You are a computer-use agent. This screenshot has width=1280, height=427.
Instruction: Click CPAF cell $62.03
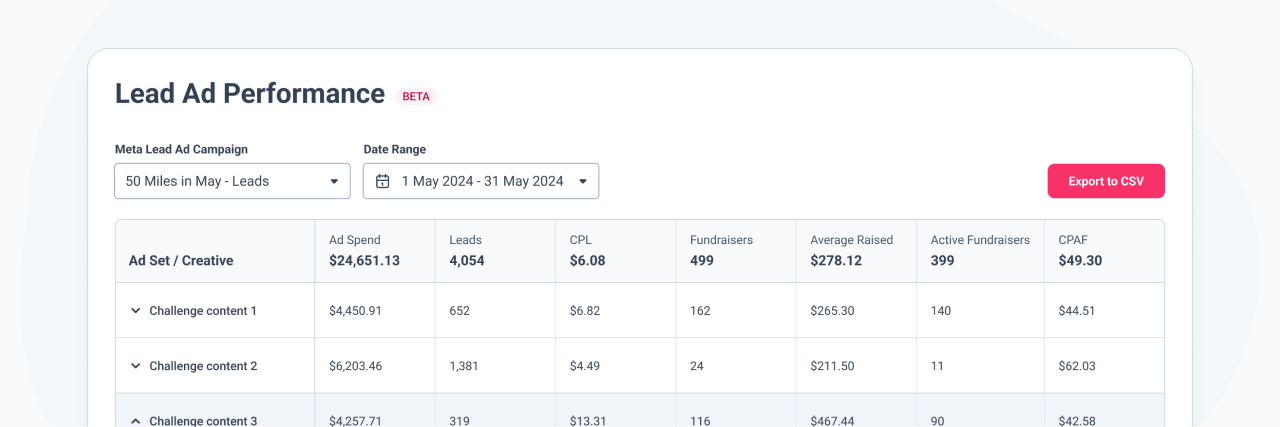(1077, 366)
